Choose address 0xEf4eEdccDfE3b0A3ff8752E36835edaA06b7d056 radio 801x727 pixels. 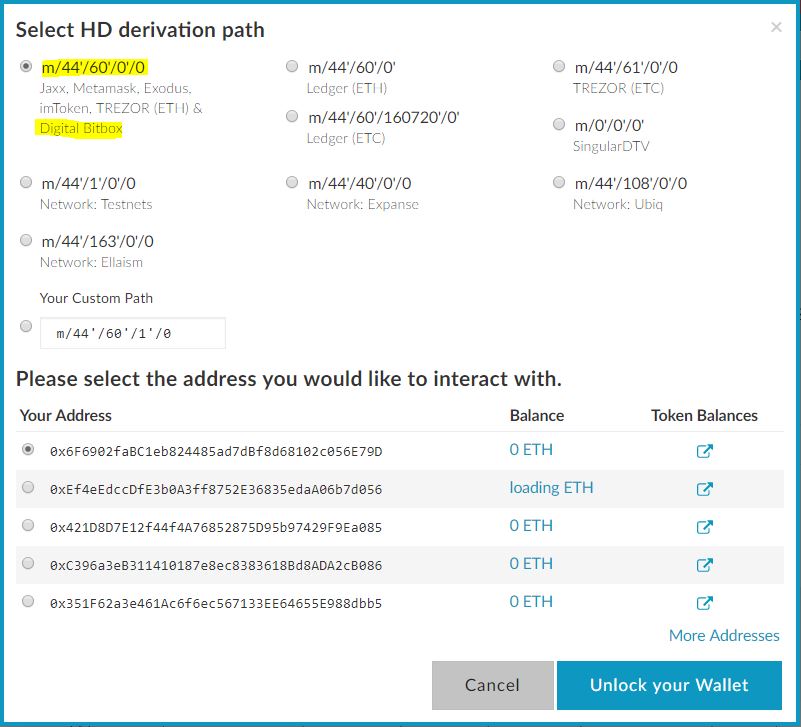coord(28,487)
